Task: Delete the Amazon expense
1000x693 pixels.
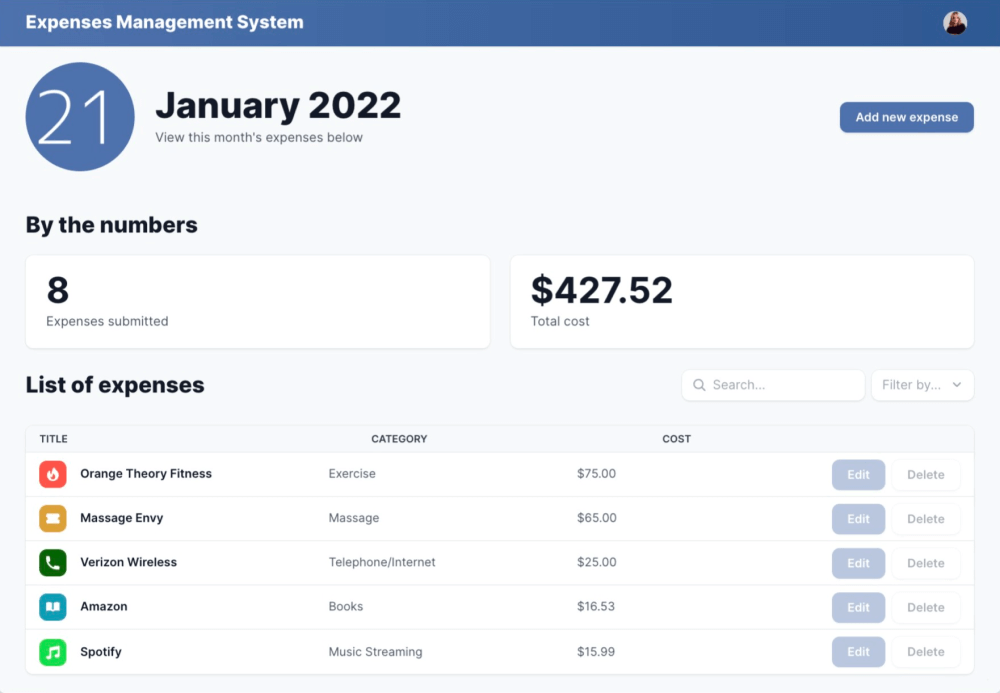Action: (x=925, y=608)
